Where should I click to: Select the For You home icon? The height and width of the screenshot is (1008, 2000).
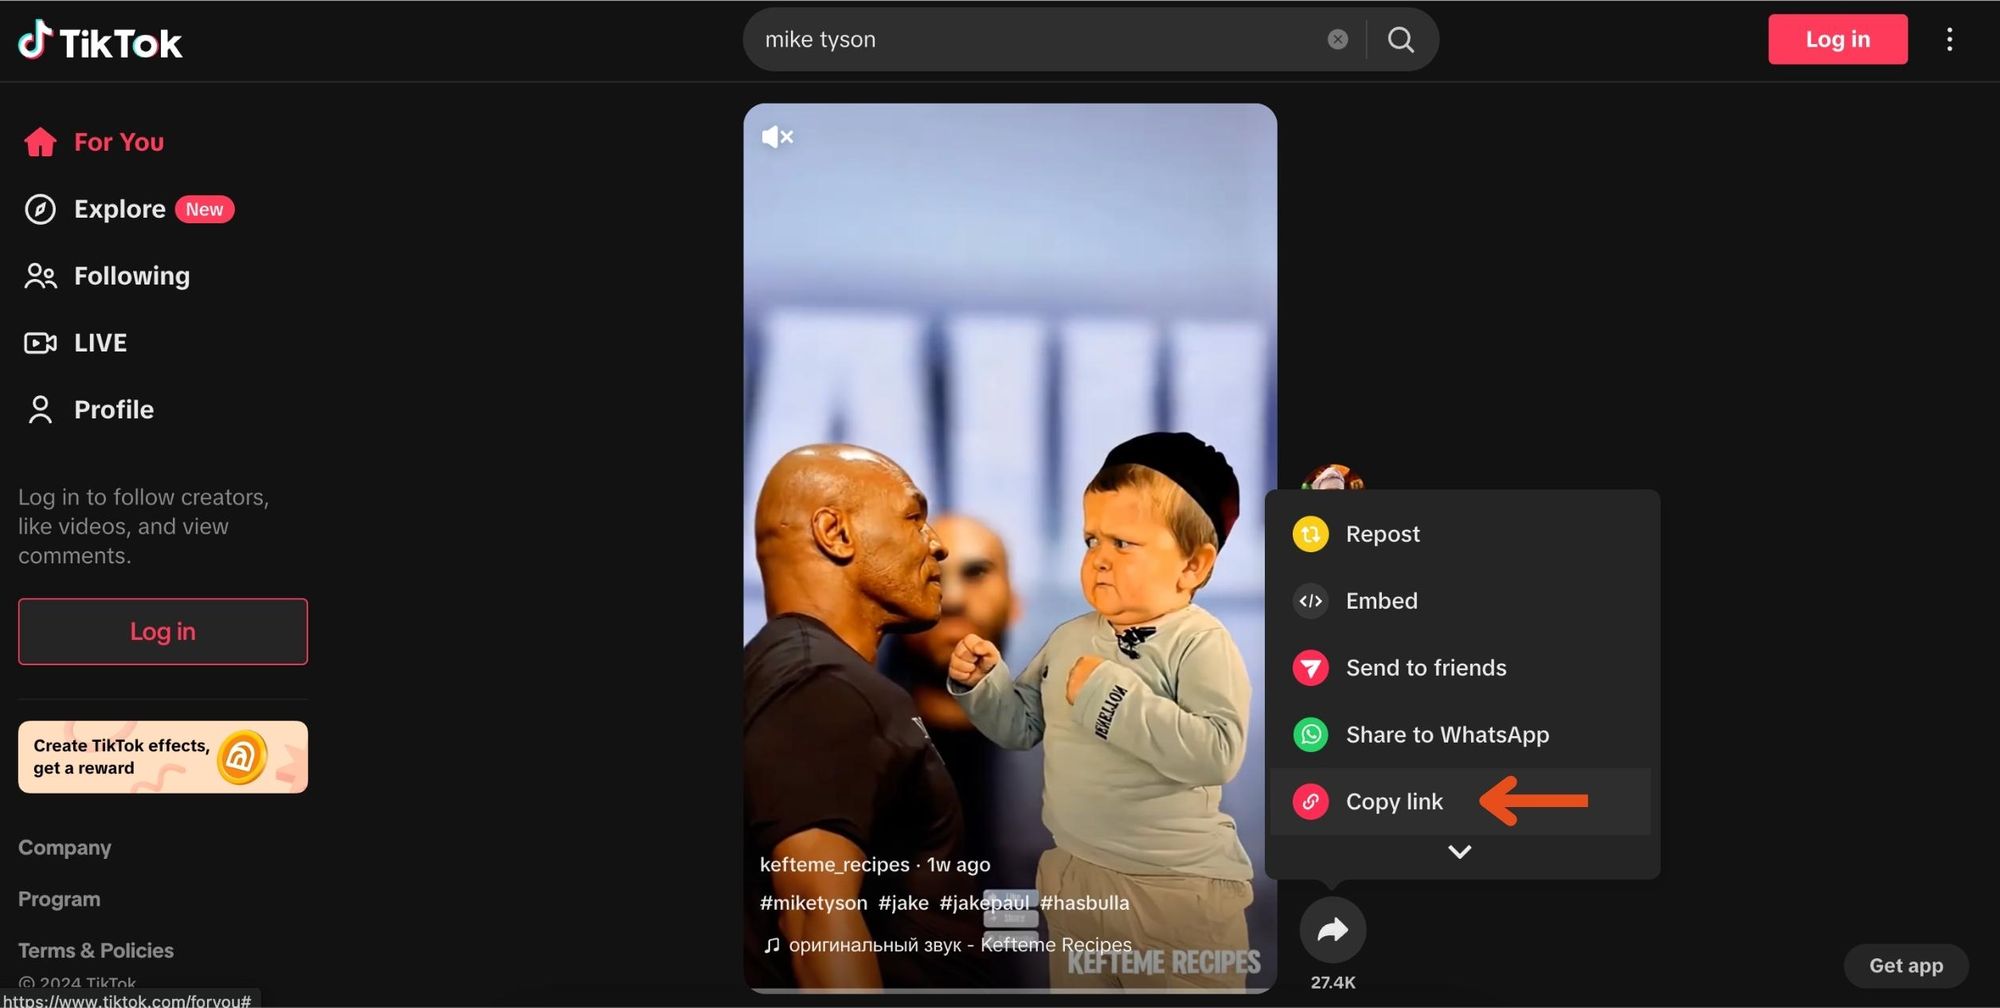coord(40,142)
